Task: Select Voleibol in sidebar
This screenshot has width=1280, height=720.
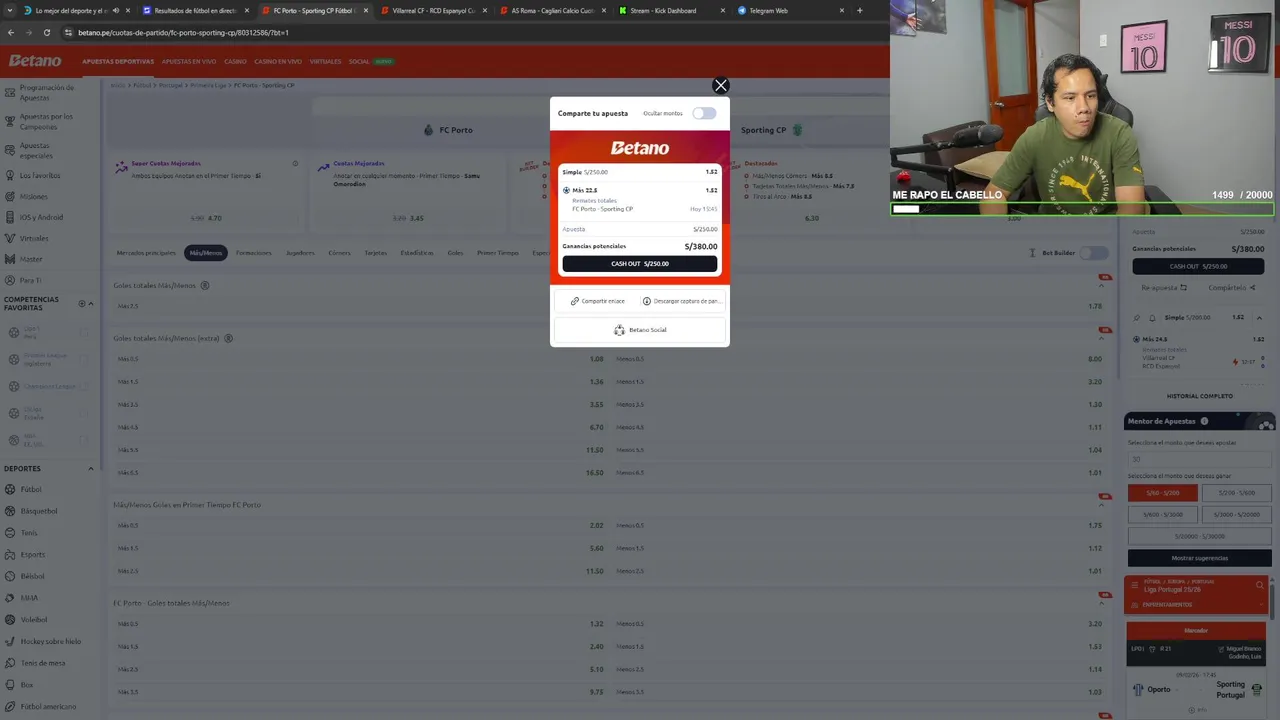Action: 34,619
